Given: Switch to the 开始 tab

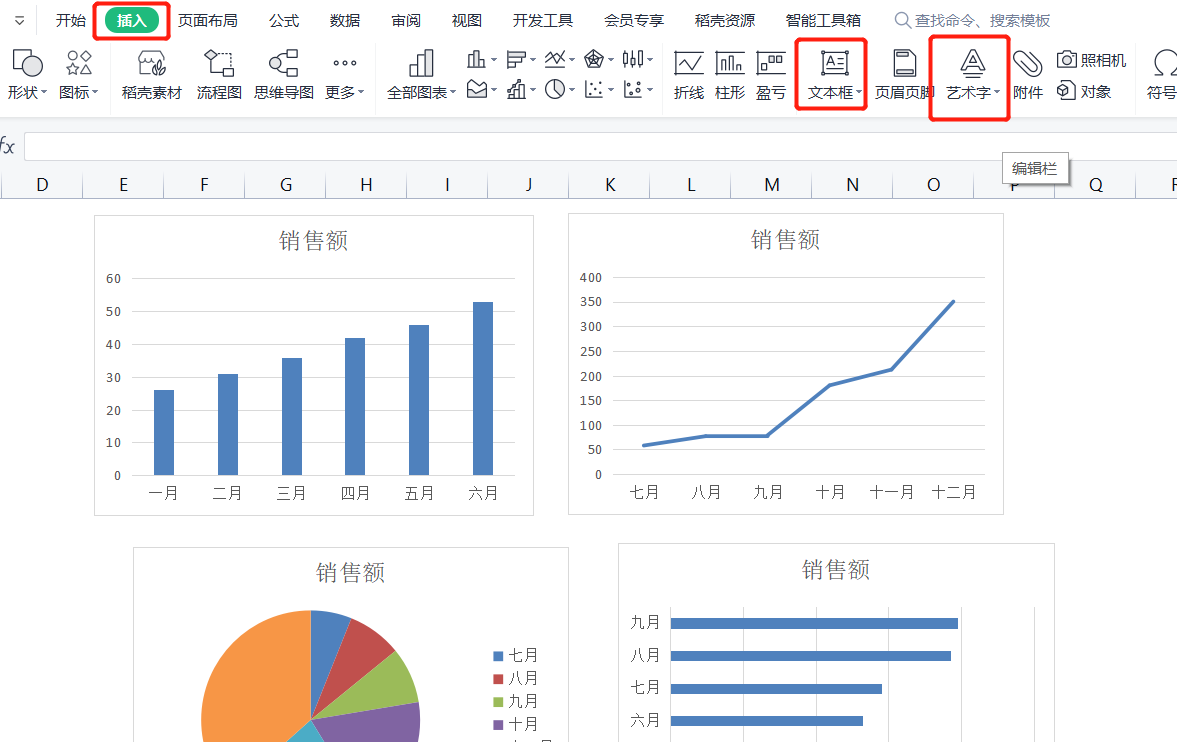Looking at the screenshot, I should pos(71,20).
